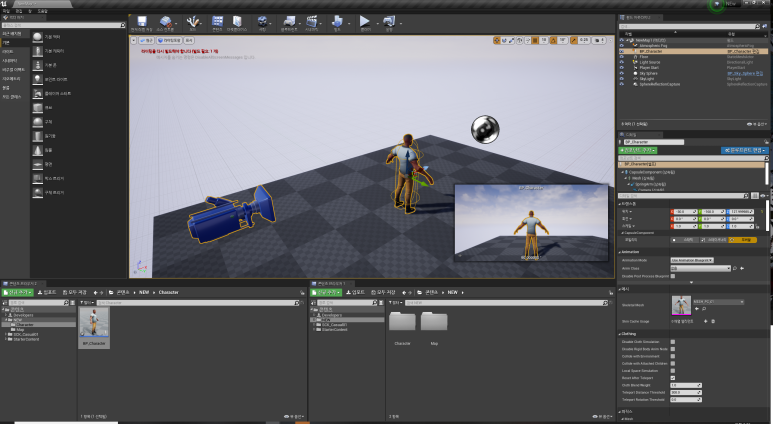The height and width of the screenshot is (424, 773).
Task: Toggle visibility eye for SphereReflectionCapture
Action: (622, 84)
